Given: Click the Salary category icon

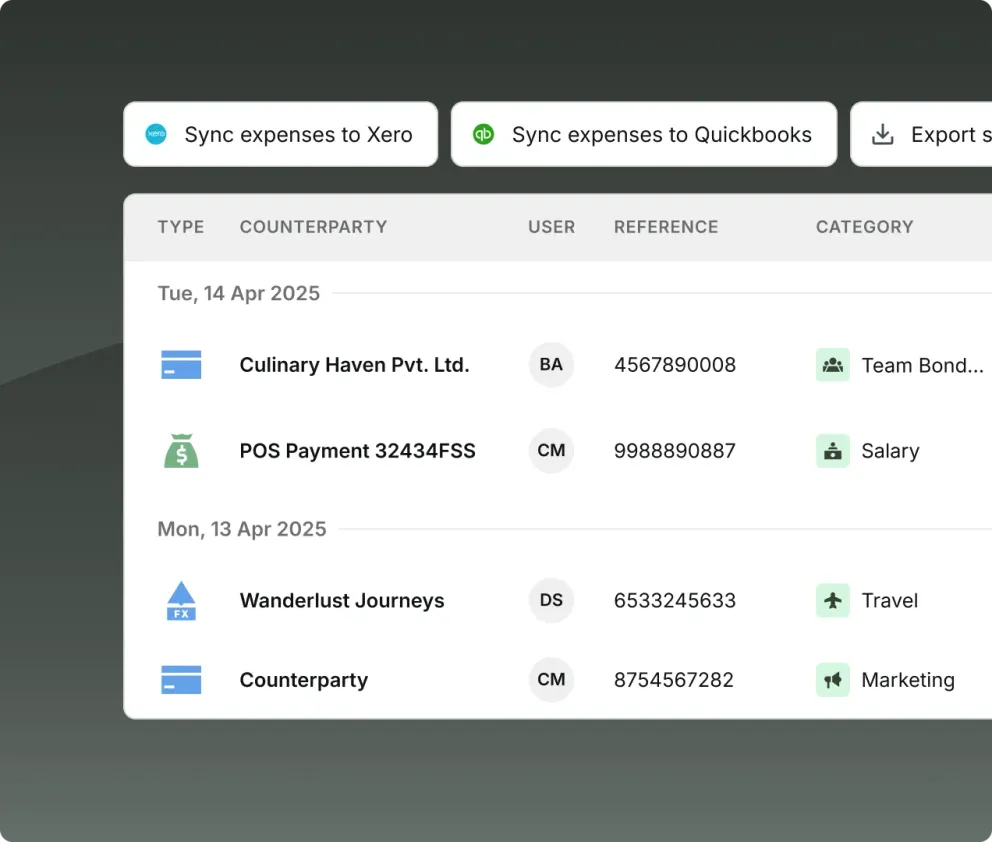Looking at the screenshot, I should 833,451.
